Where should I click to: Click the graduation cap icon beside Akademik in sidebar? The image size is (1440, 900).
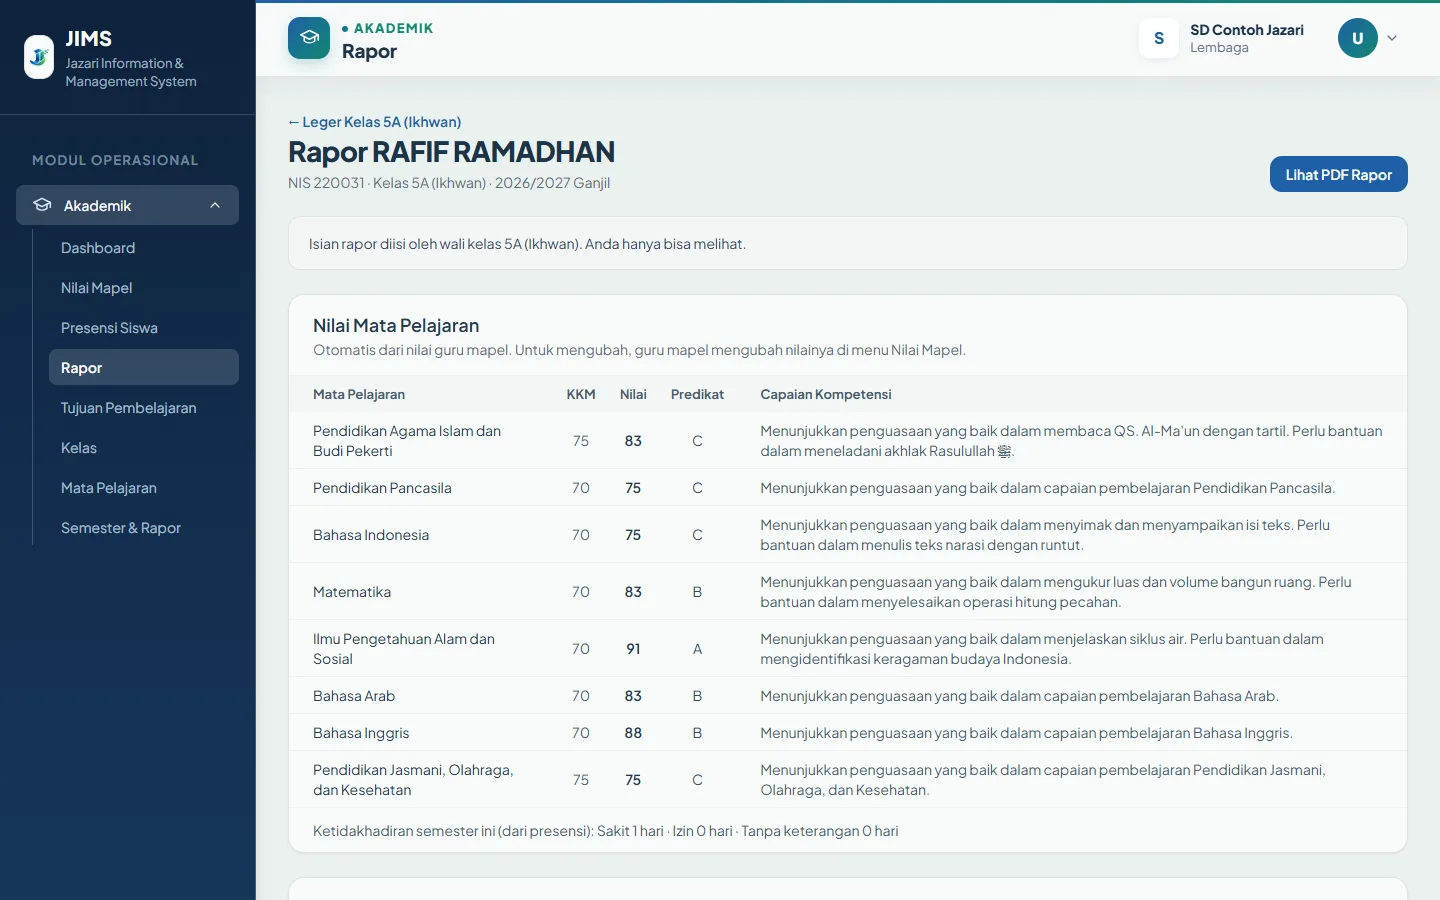[42, 205]
